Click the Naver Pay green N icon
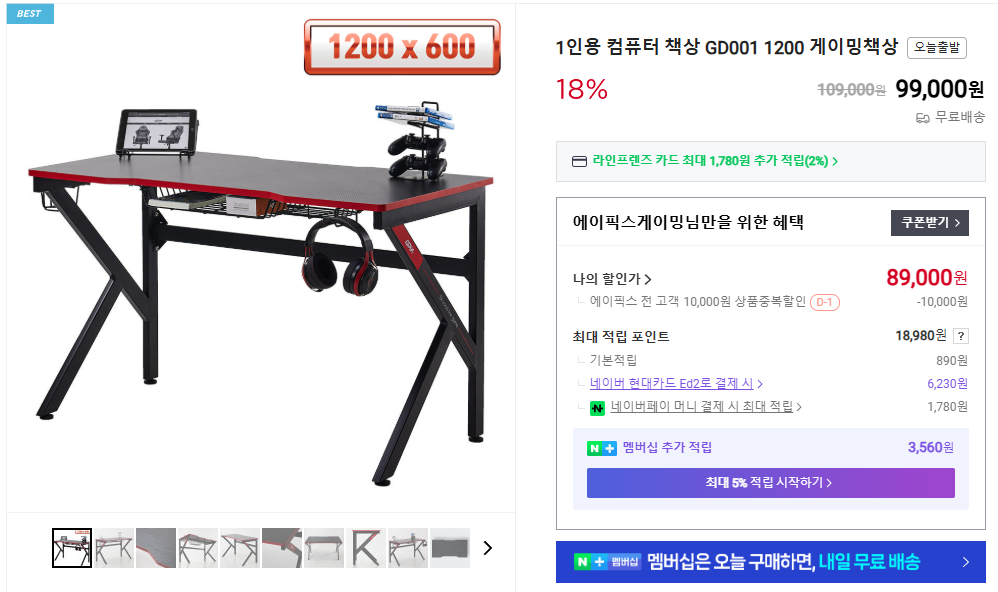998x592 pixels. 597,407
